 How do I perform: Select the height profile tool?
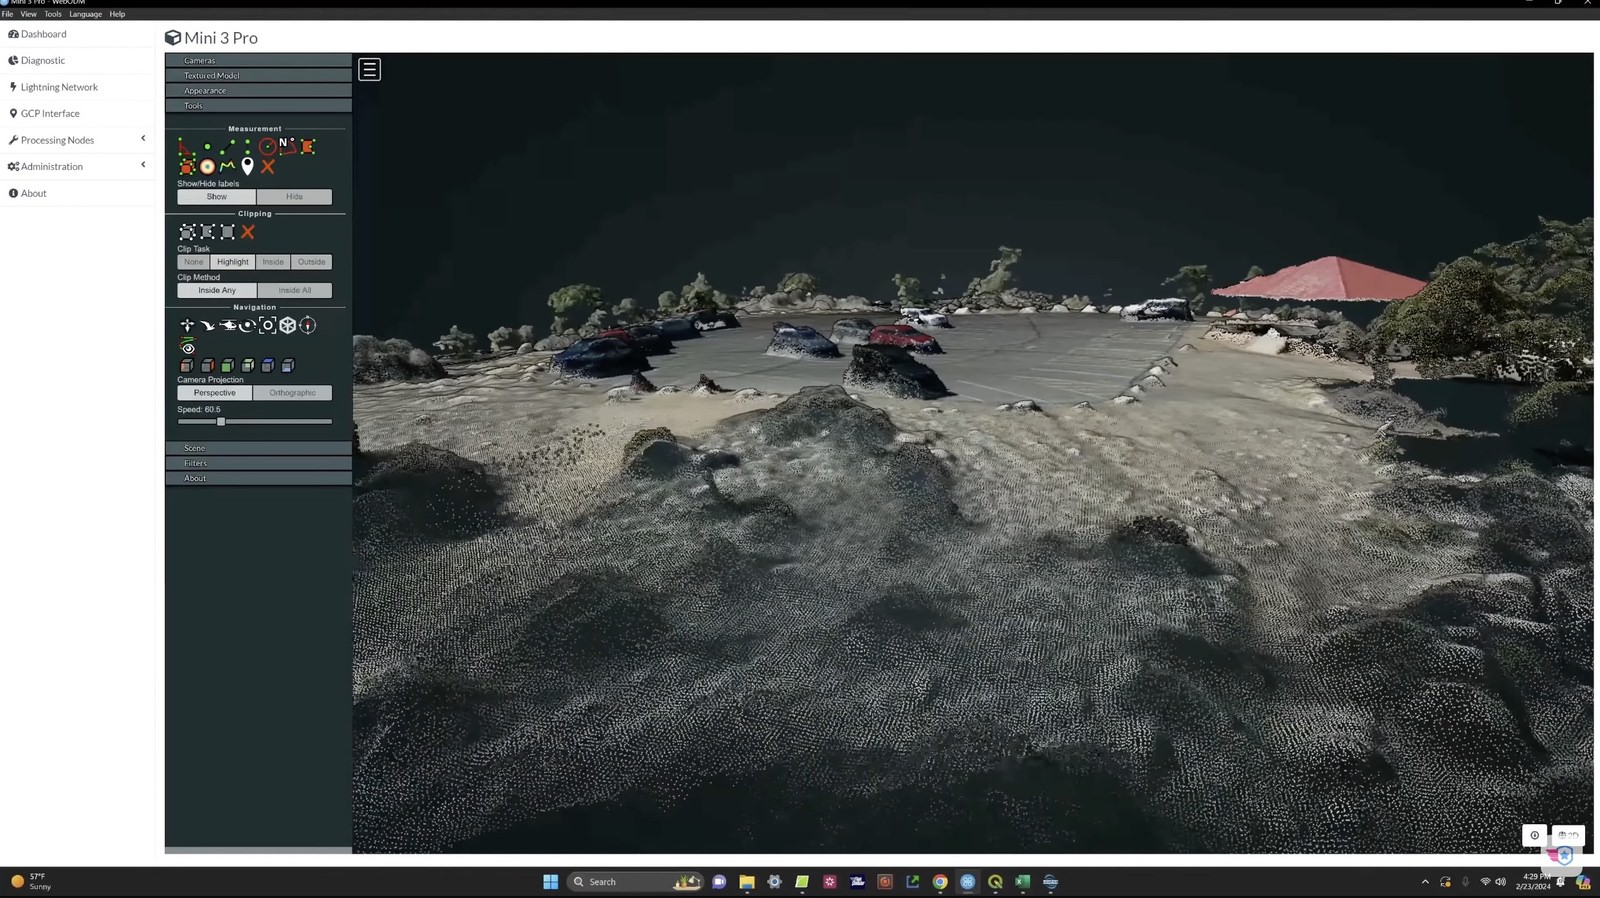click(x=227, y=167)
